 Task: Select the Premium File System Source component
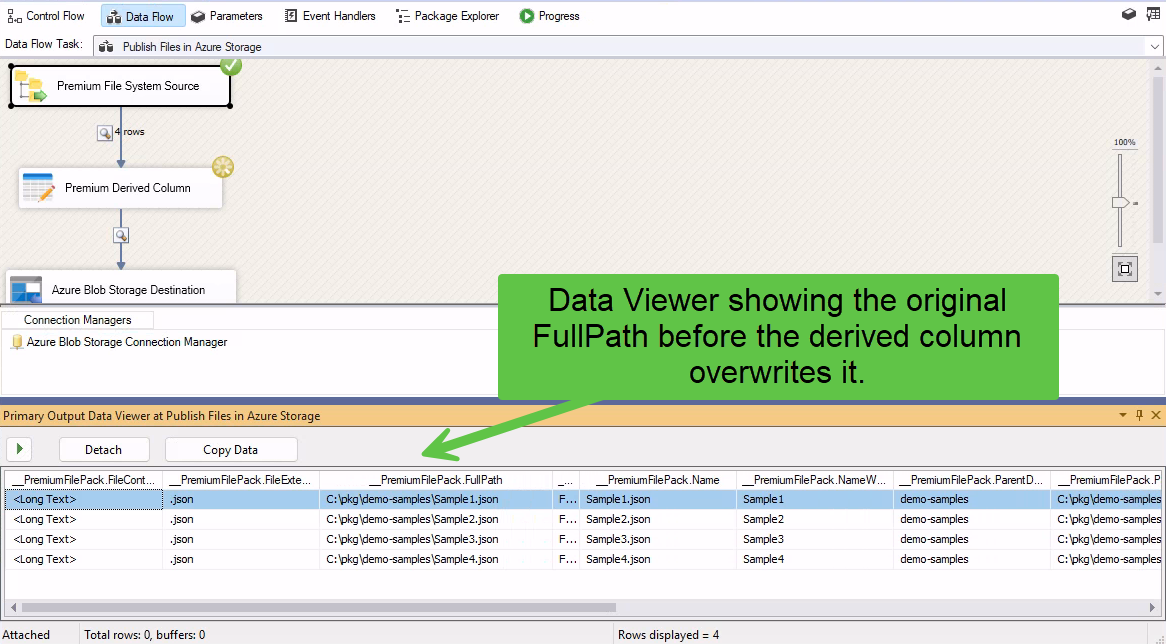[x=120, y=86]
